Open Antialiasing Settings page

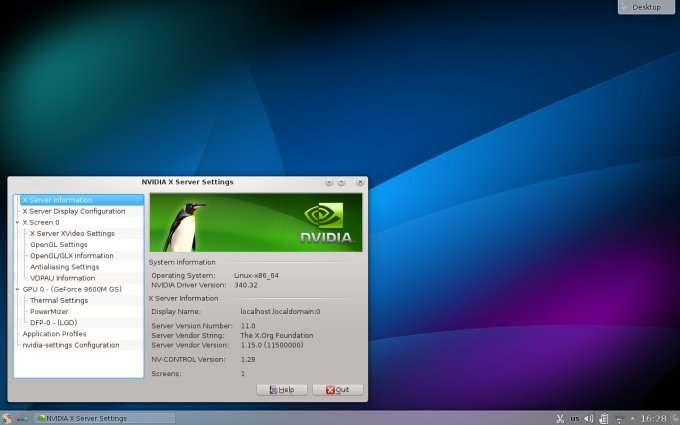tap(65, 267)
